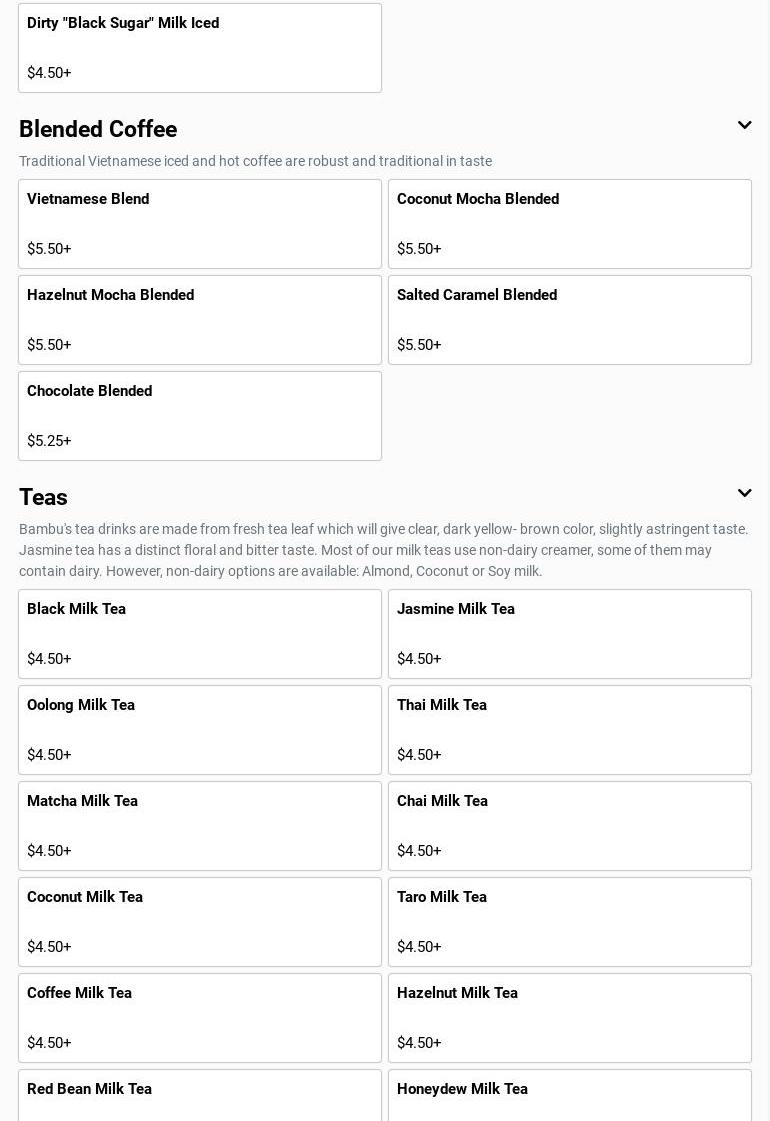
Task: Choose the Oolong Milk Tea item
Action: pos(200,730)
